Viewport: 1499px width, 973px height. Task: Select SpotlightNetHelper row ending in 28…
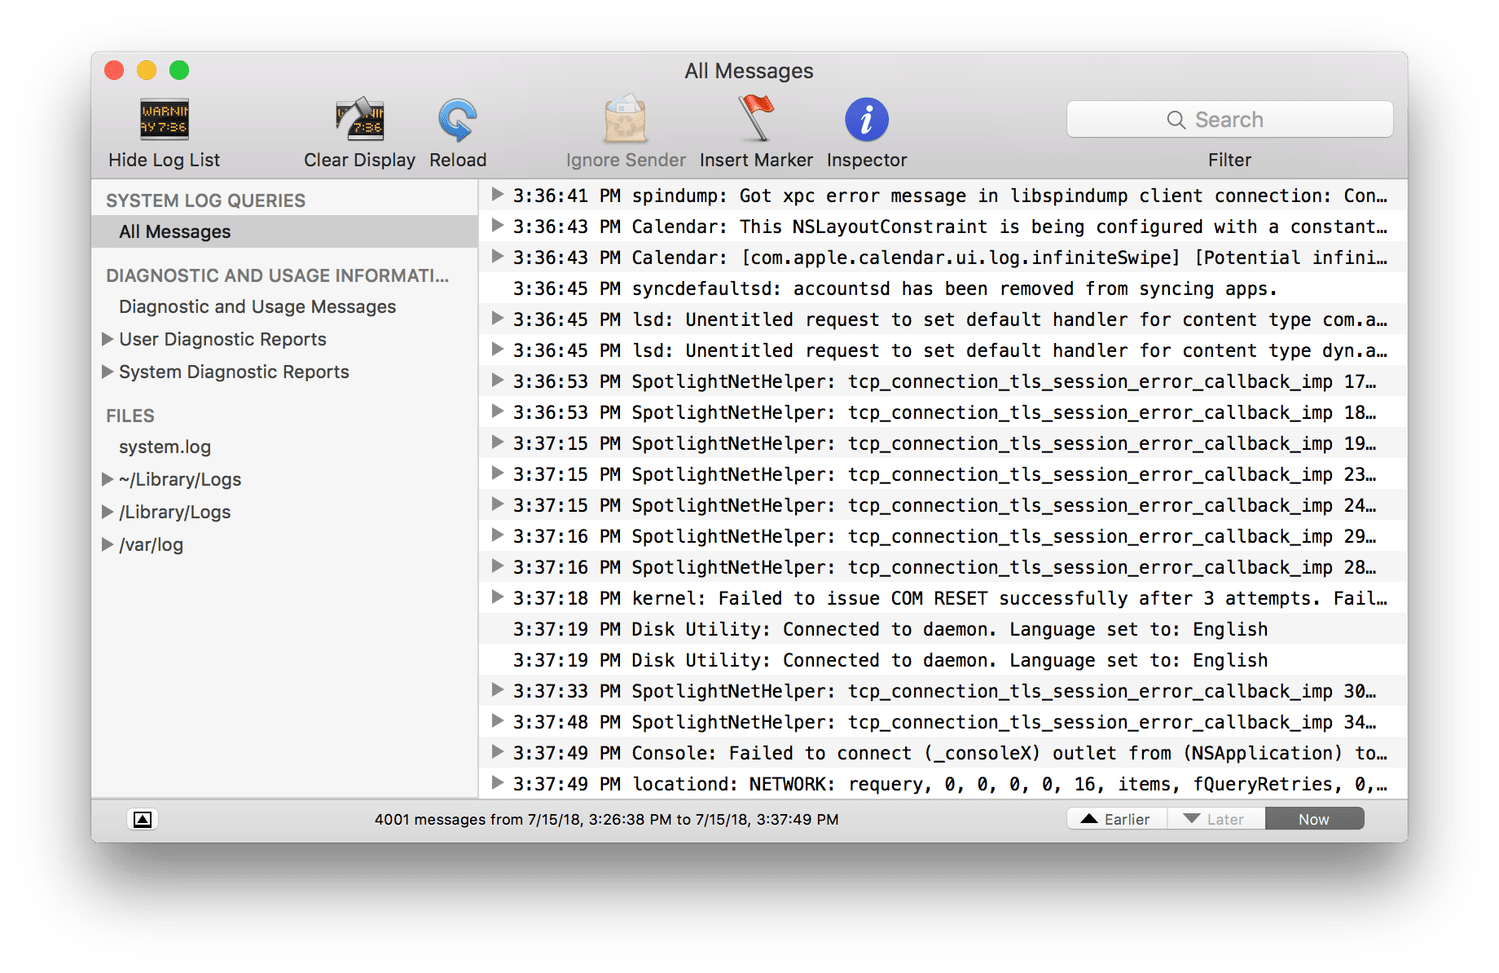pyautogui.click(x=943, y=568)
